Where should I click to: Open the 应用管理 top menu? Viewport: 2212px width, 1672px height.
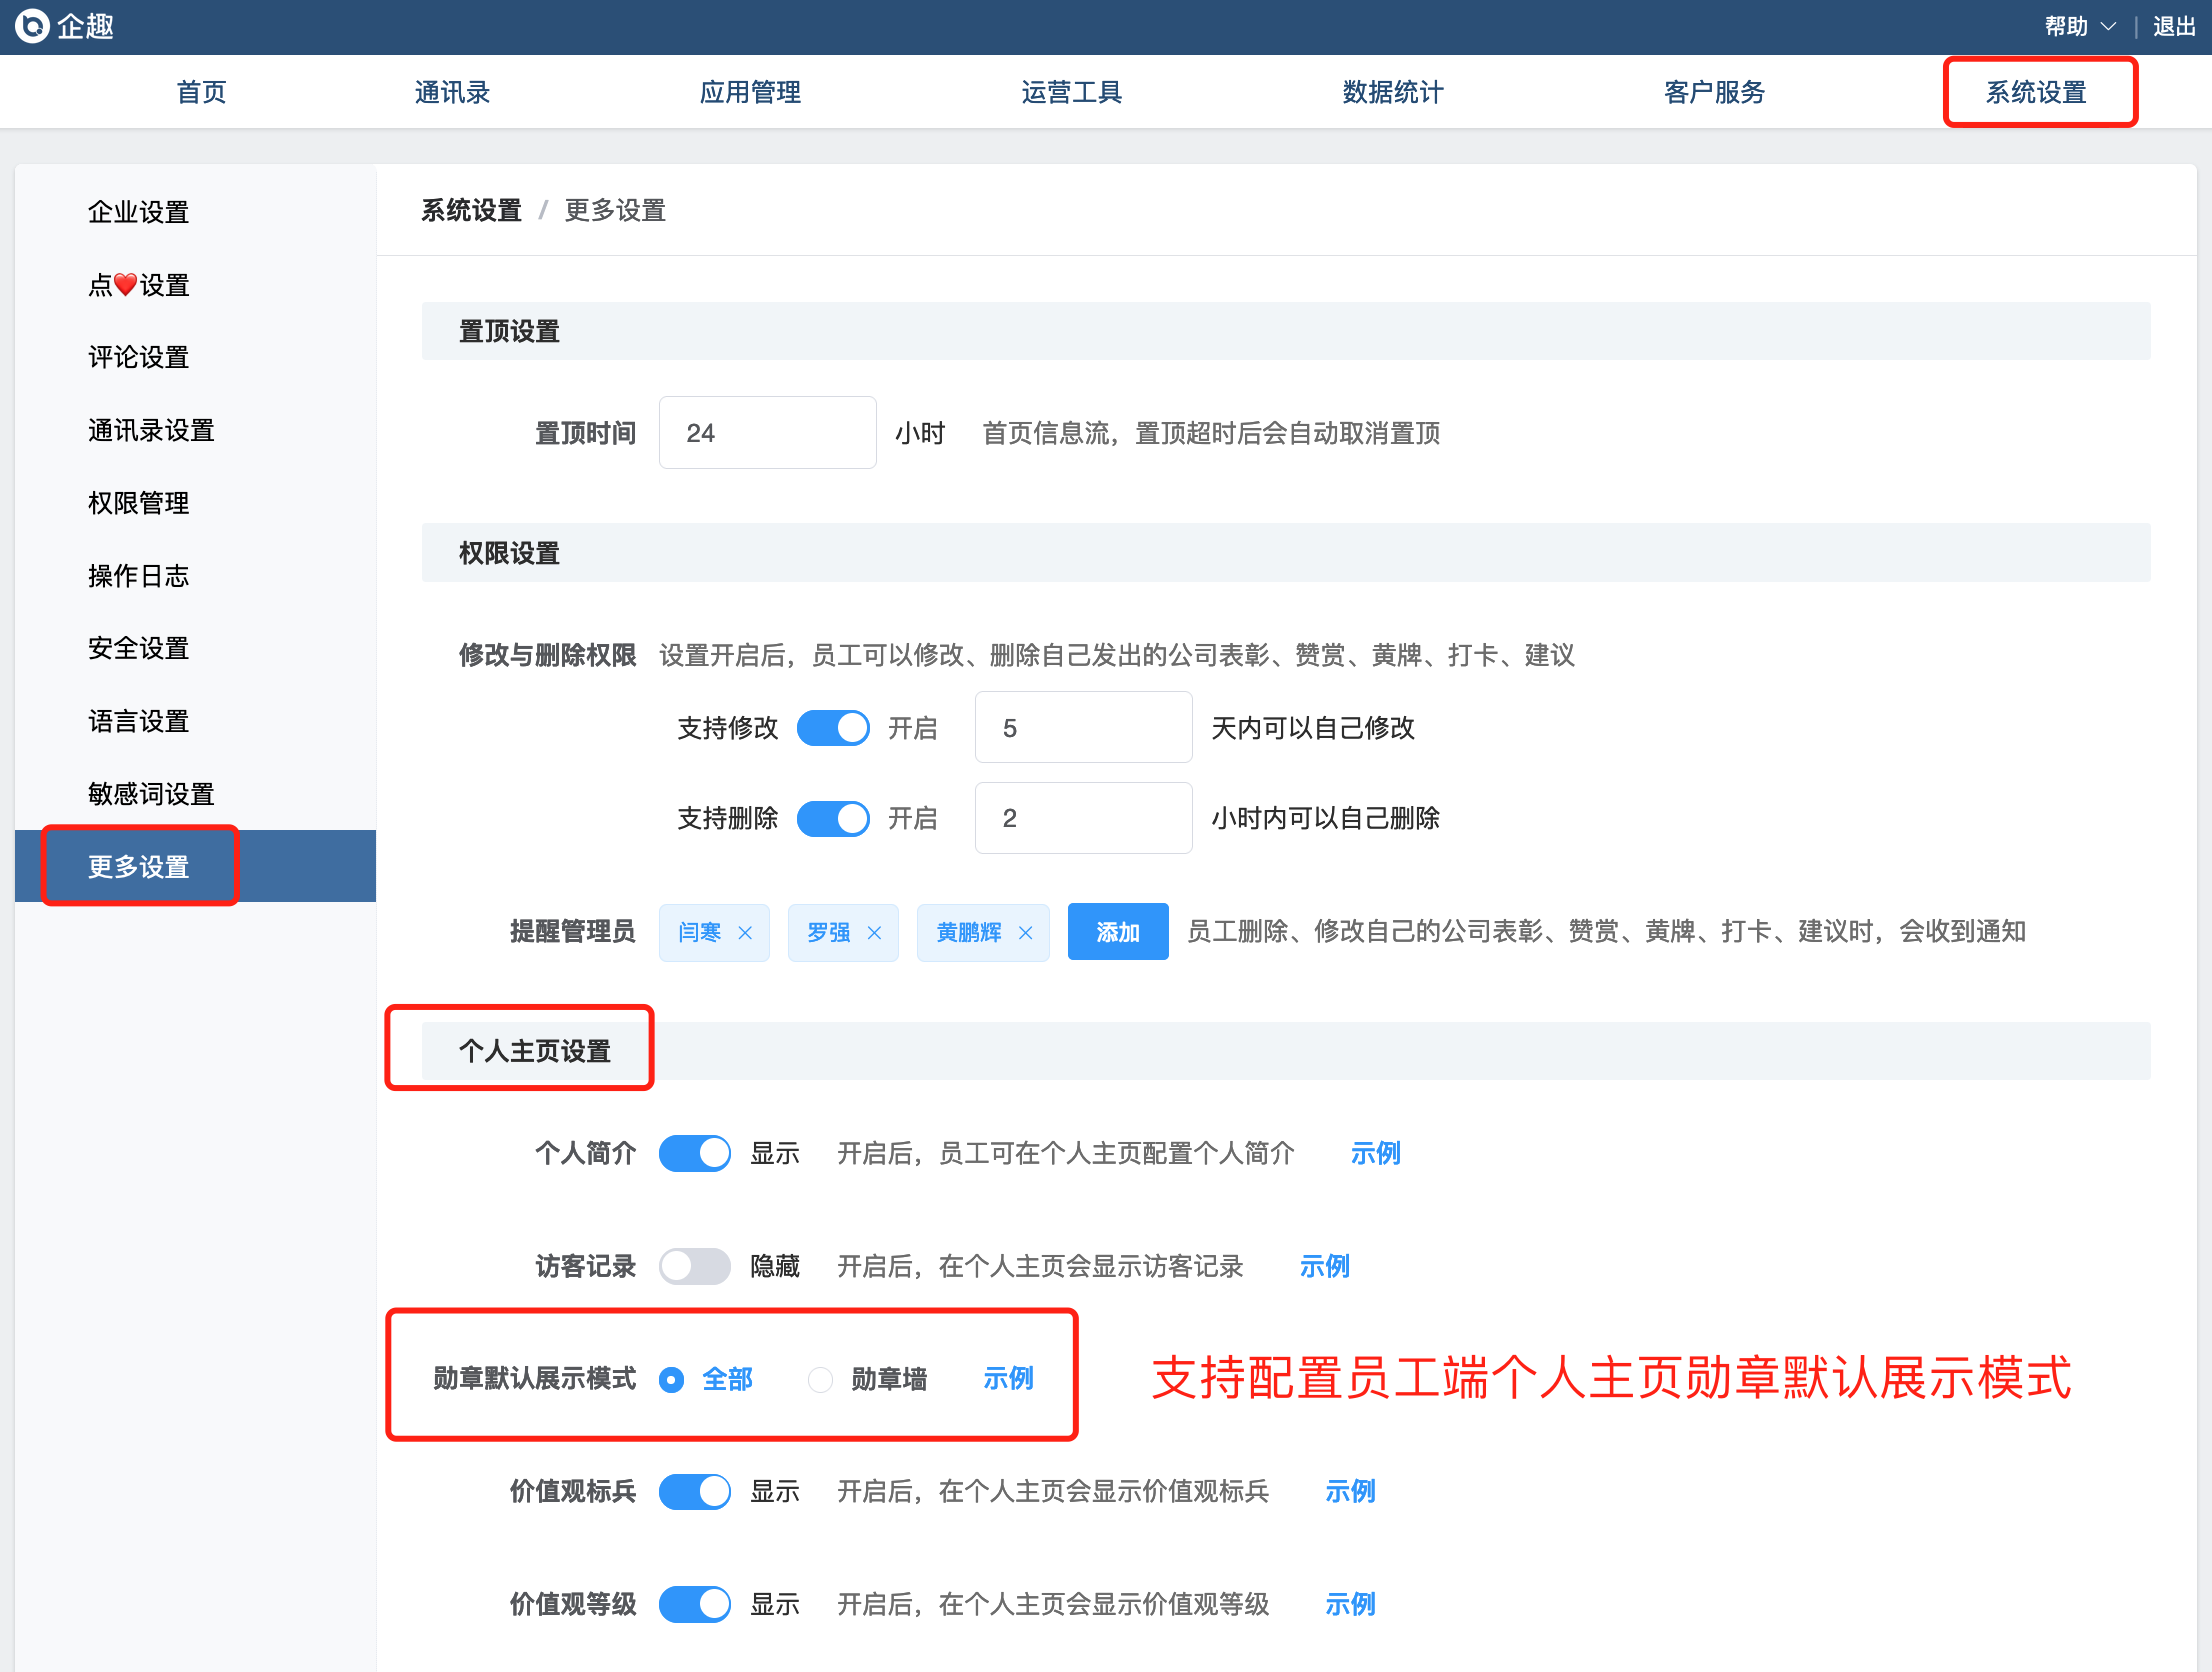point(750,92)
